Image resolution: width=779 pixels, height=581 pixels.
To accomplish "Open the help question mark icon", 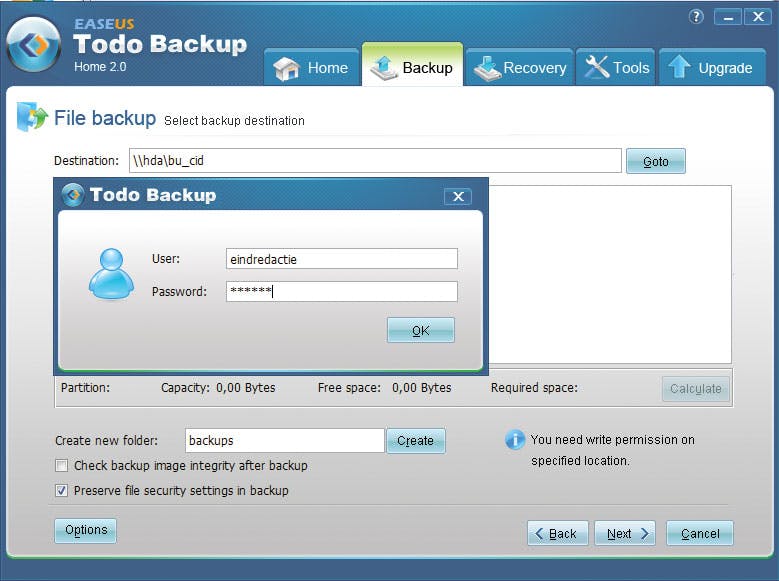I will point(696,17).
